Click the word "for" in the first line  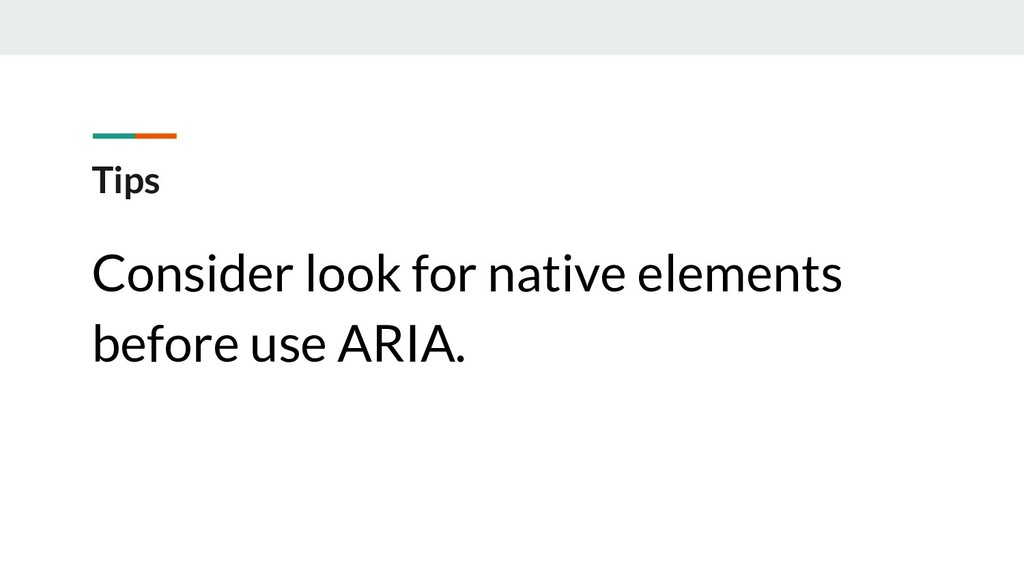443,274
